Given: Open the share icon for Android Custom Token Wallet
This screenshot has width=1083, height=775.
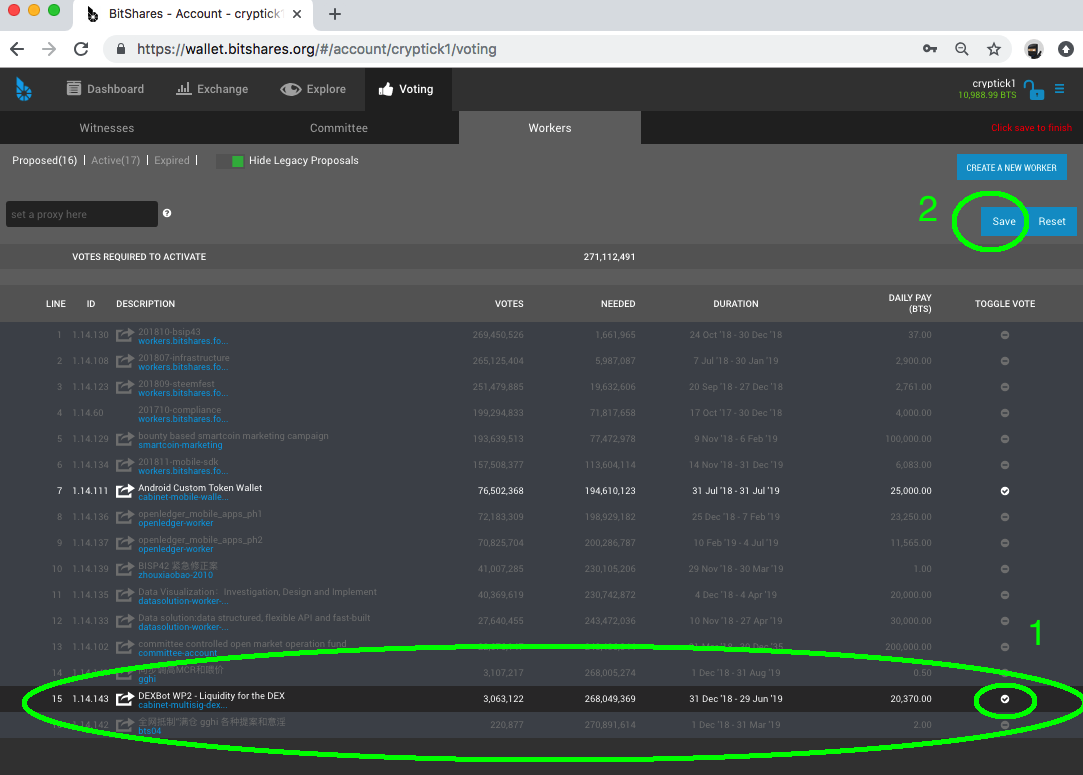Looking at the screenshot, I should coord(125,491).
